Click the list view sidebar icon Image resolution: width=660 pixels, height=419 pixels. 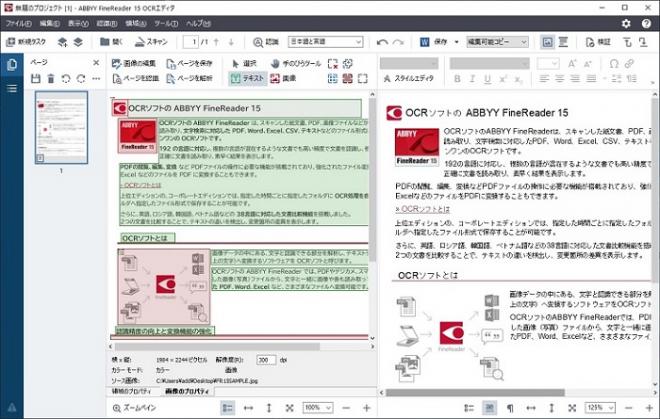click(x=12, y=88)
